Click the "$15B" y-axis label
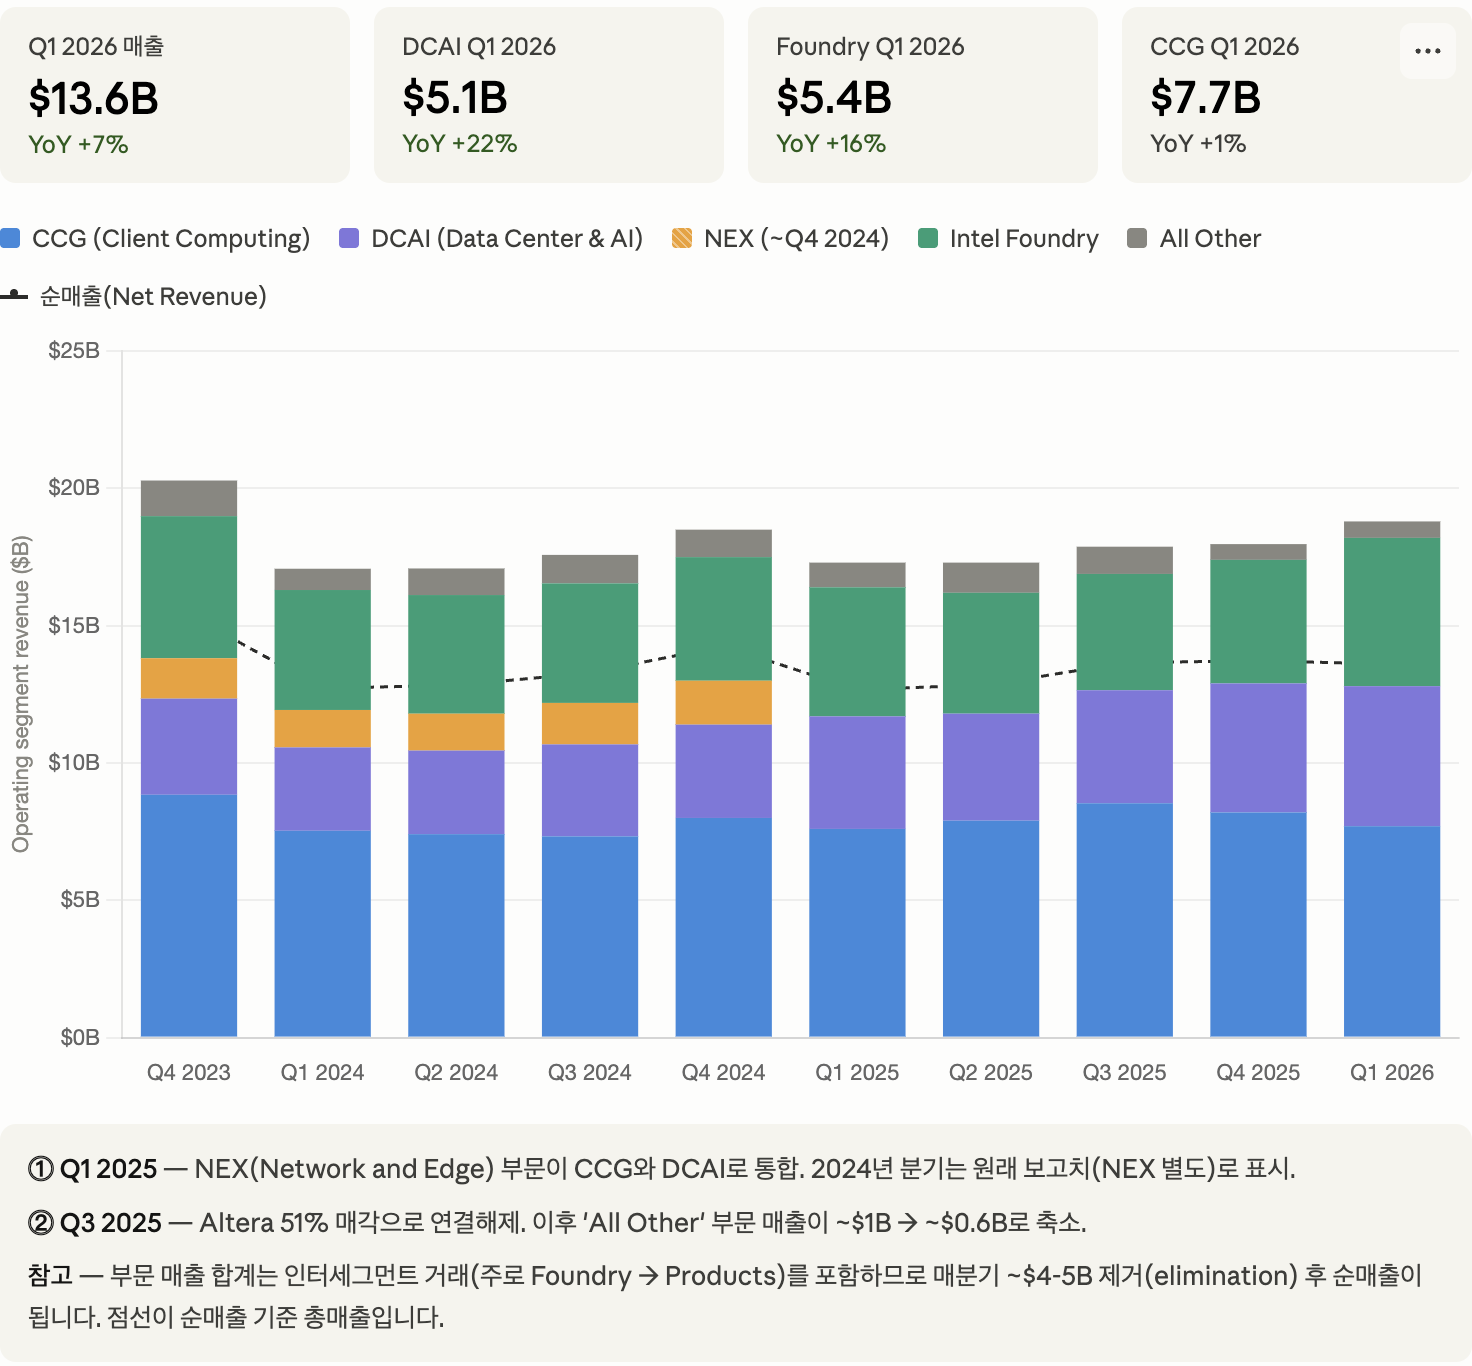The image size is (1472, 1366). (74, 625)
